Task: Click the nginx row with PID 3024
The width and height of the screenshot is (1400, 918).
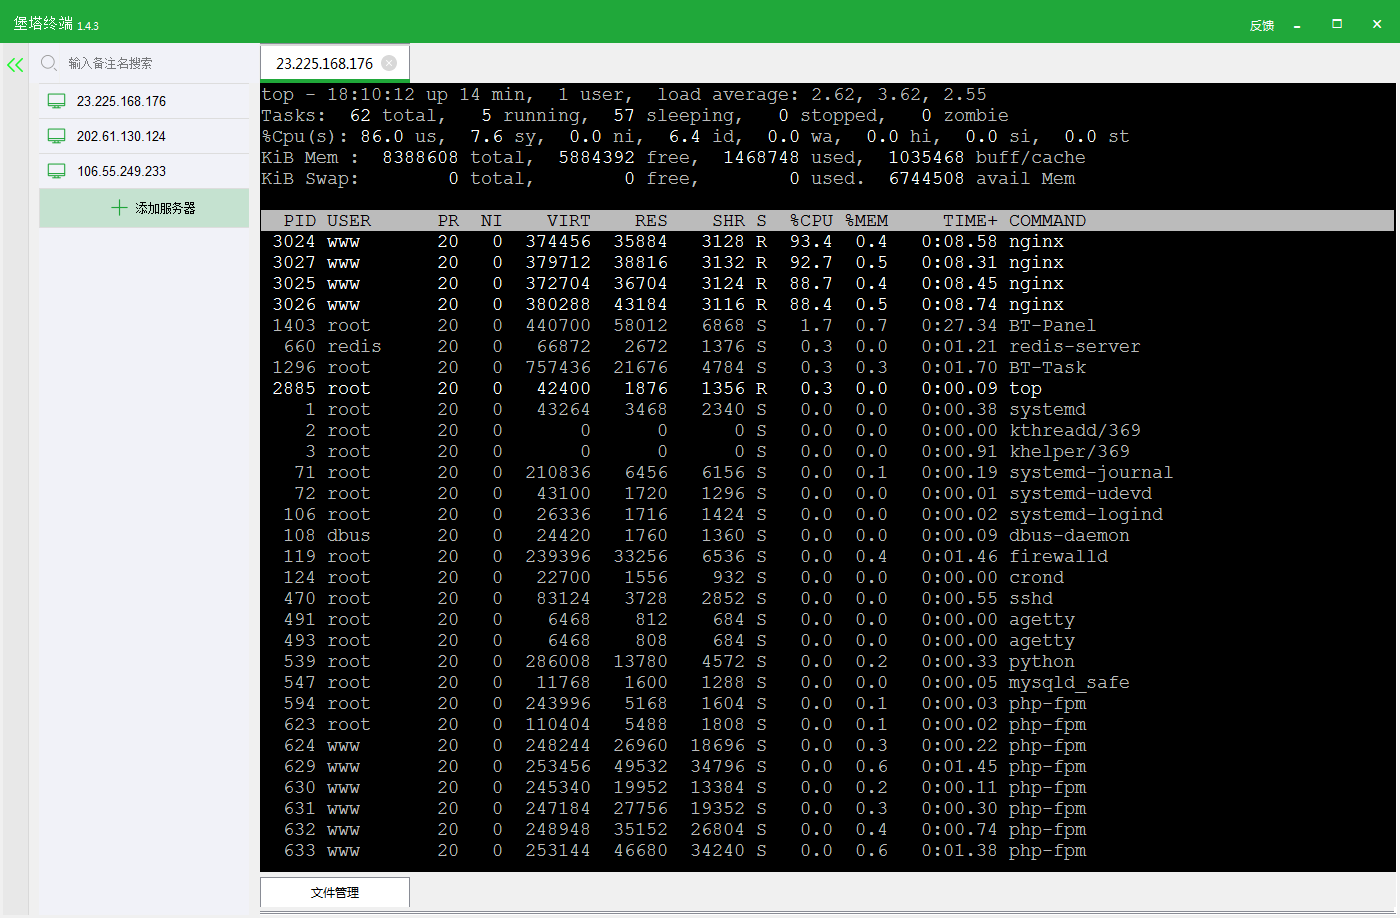Action: [x=827, y=242]
